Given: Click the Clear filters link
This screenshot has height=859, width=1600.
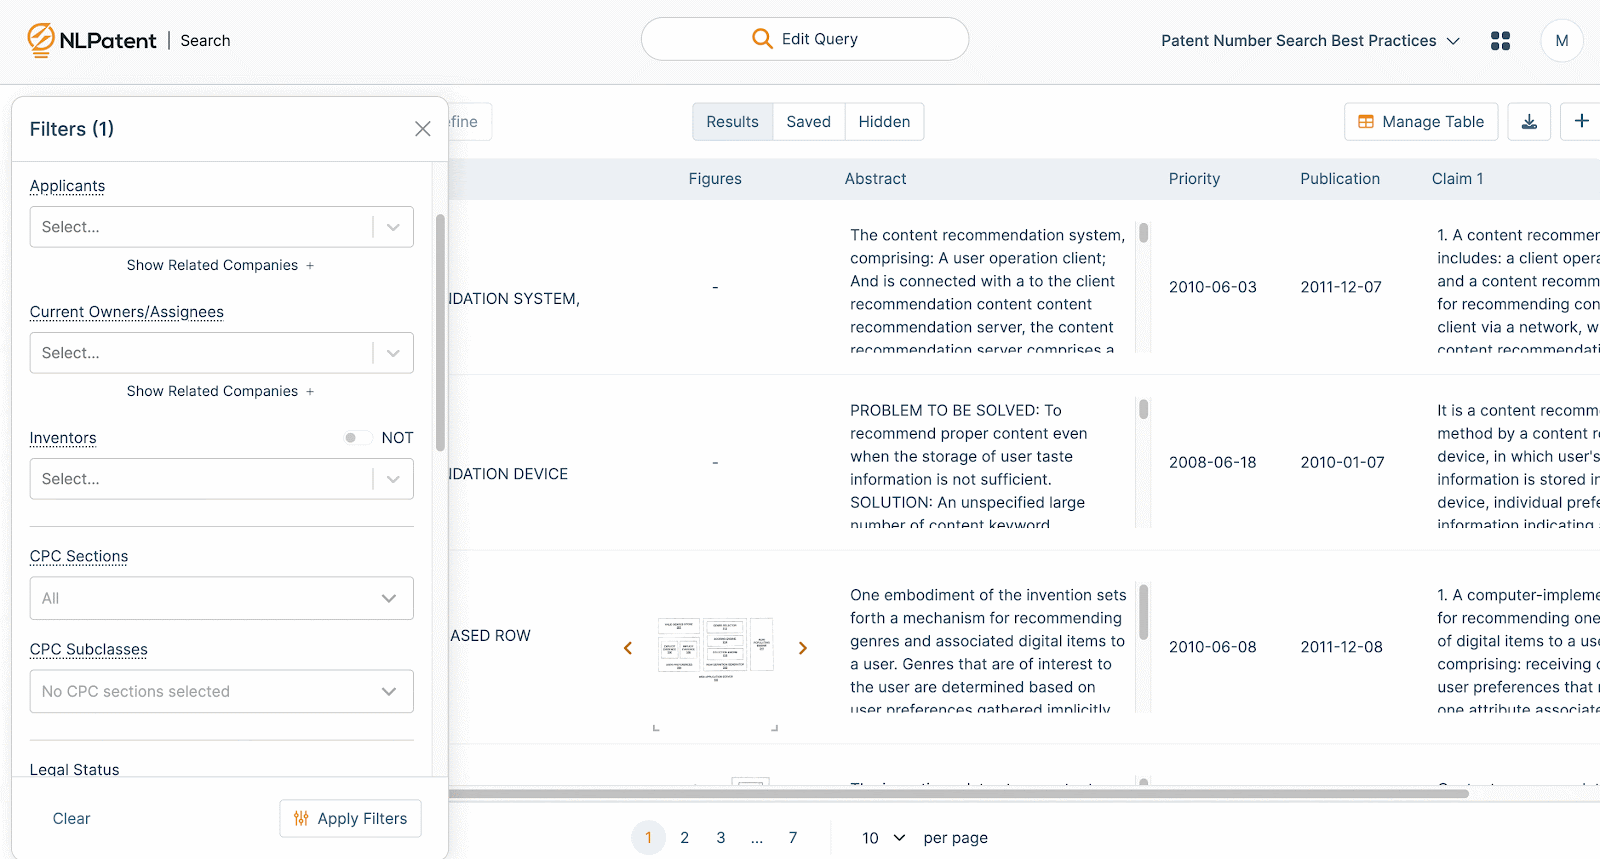Looking at the screenshot, I should 71,818.
